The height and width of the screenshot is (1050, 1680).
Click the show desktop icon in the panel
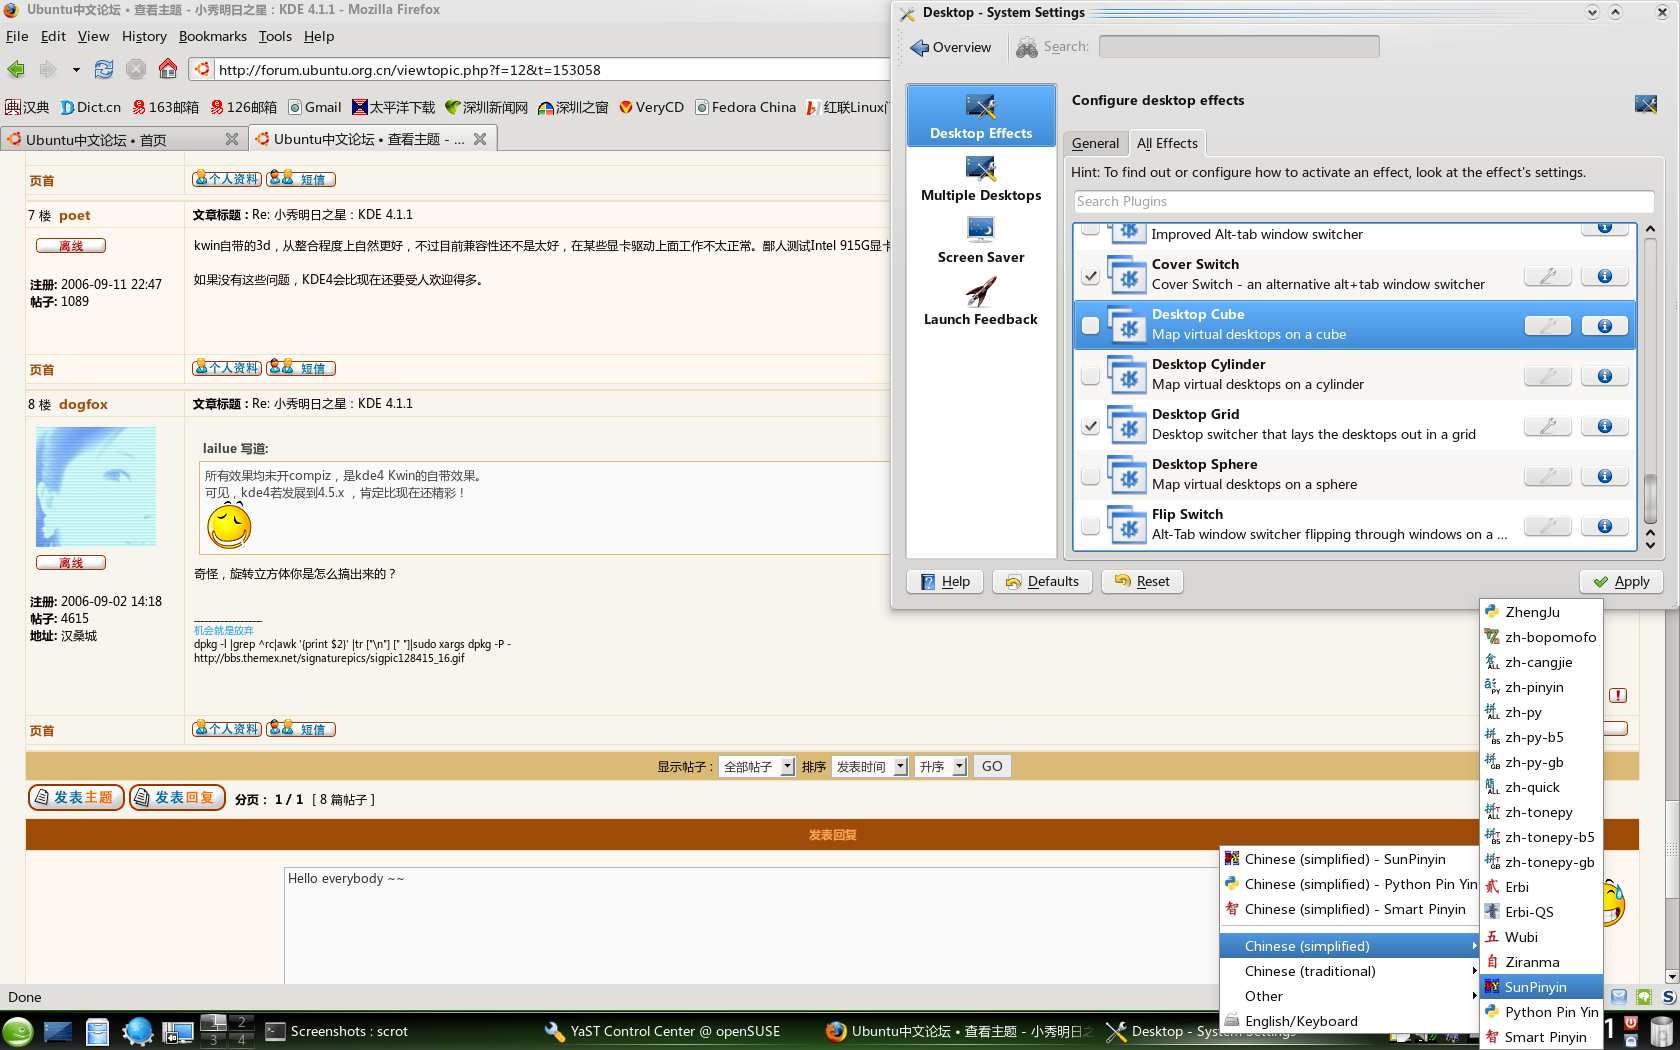click(x=58, y=1032)
